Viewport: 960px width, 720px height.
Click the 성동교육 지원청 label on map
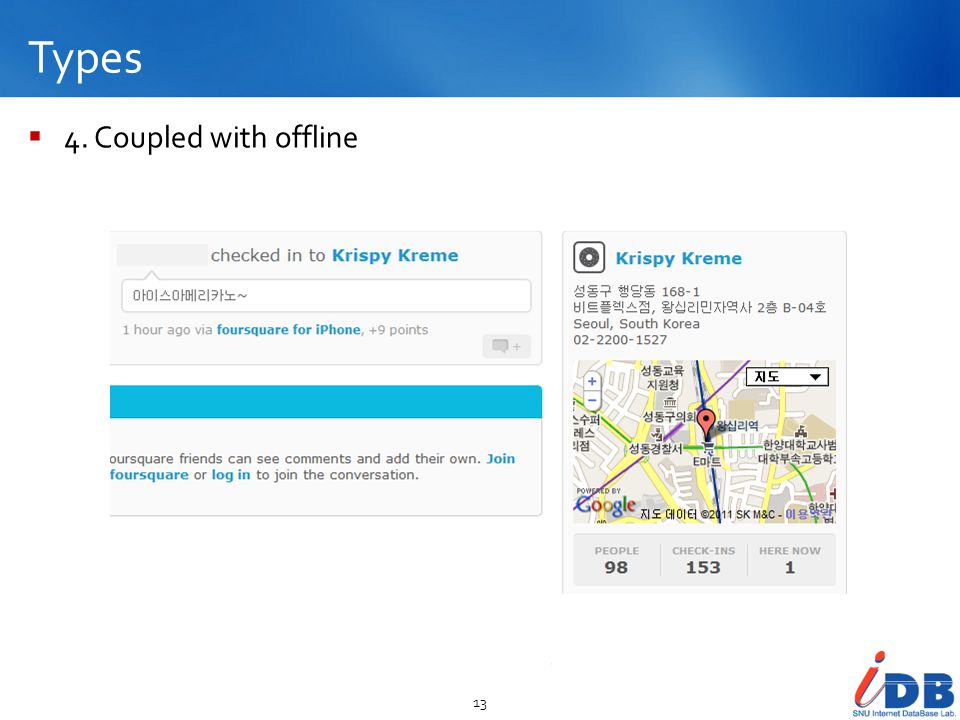pyautogui.click(x=662, y=377)
